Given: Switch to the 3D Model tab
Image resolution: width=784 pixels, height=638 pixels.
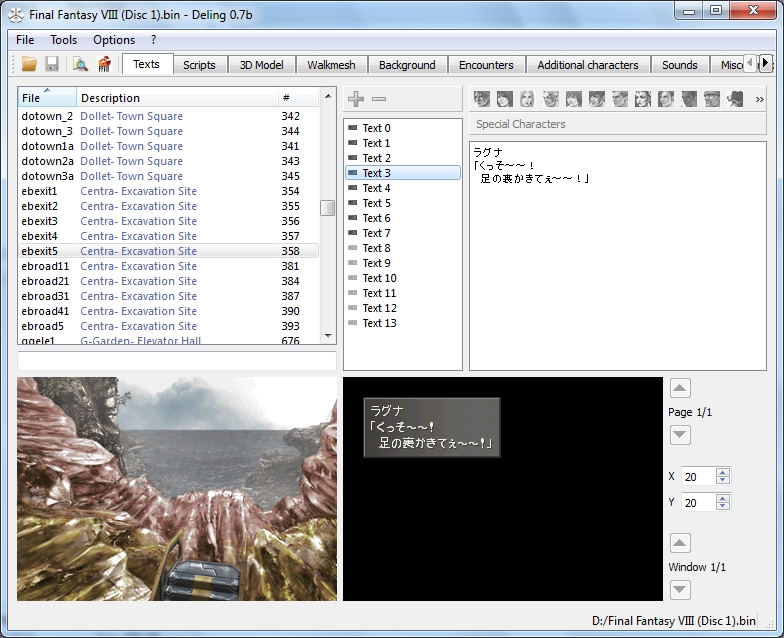Looking at the screenshot, I should [x=262, y=65].
